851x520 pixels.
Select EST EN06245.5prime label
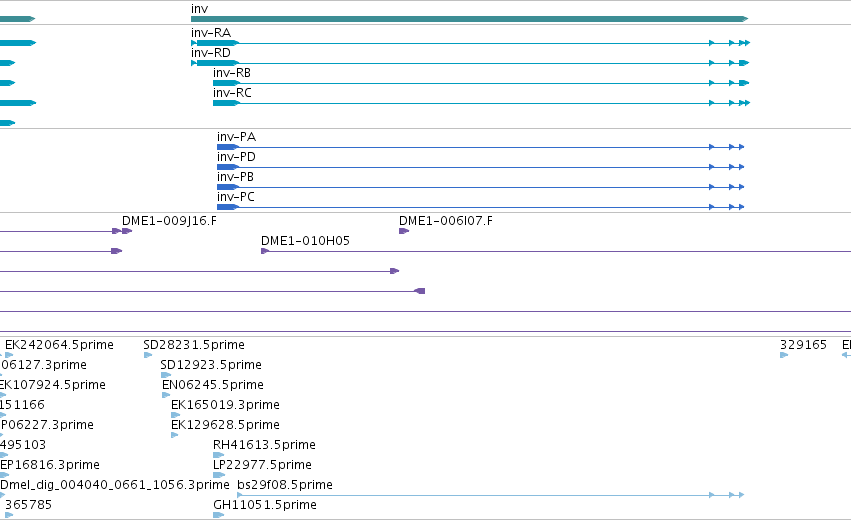tap(213, 385)
